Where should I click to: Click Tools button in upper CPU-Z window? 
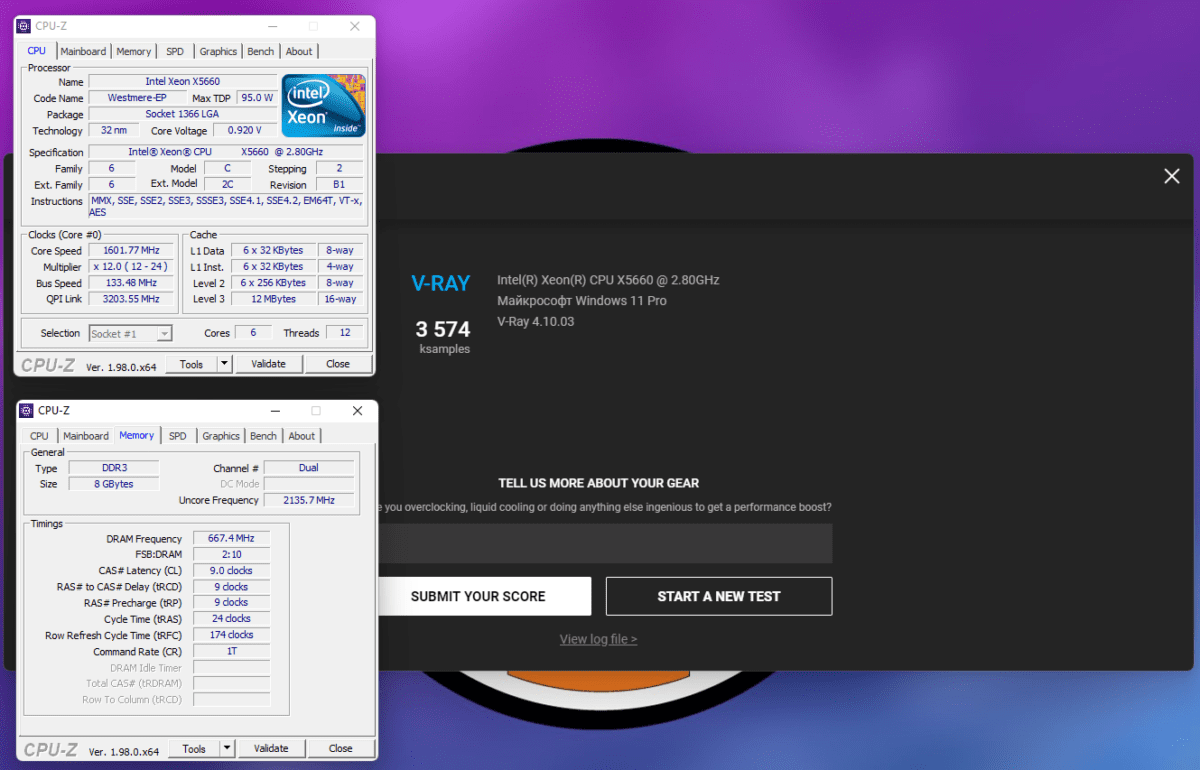pyautogui.click(x=192, y=364)
